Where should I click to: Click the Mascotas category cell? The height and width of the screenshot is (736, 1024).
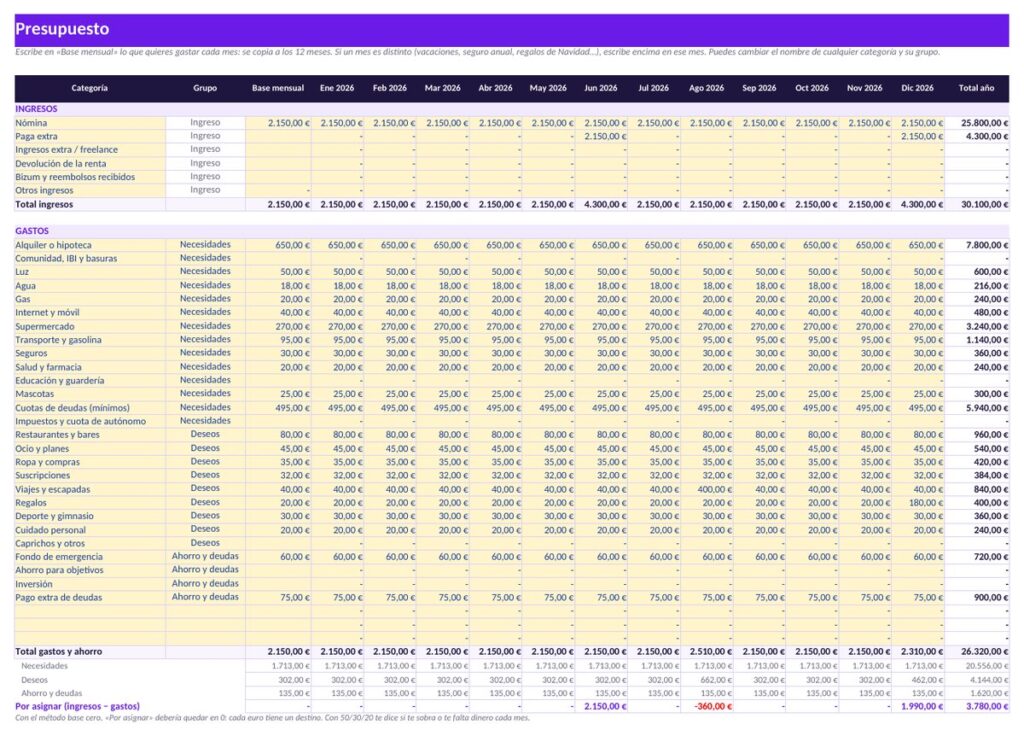point(90,394)
